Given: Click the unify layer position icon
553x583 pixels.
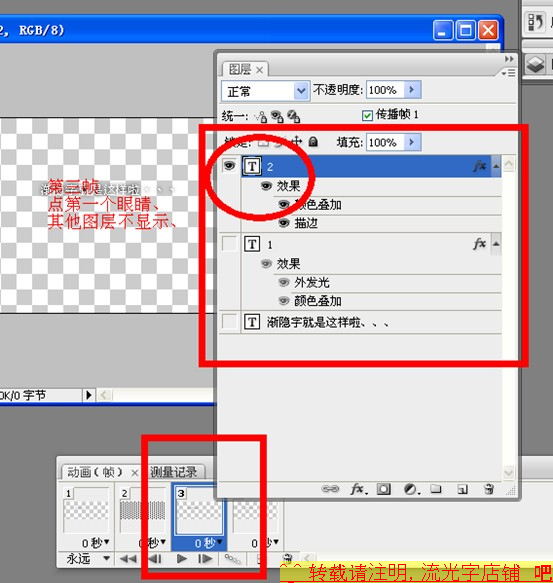Looking at the screenshot, I should pos(261,117).
